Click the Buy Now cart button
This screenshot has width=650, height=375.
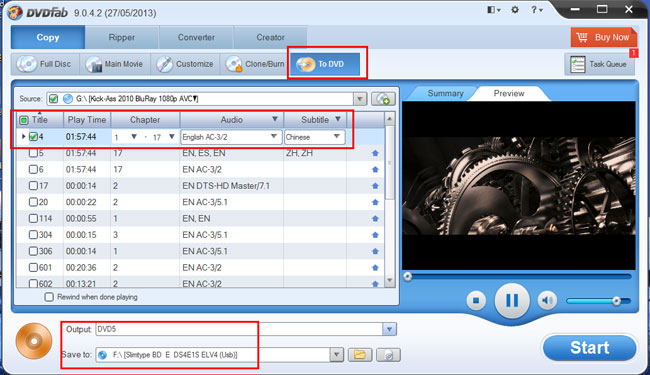click(x=604, y=37)
